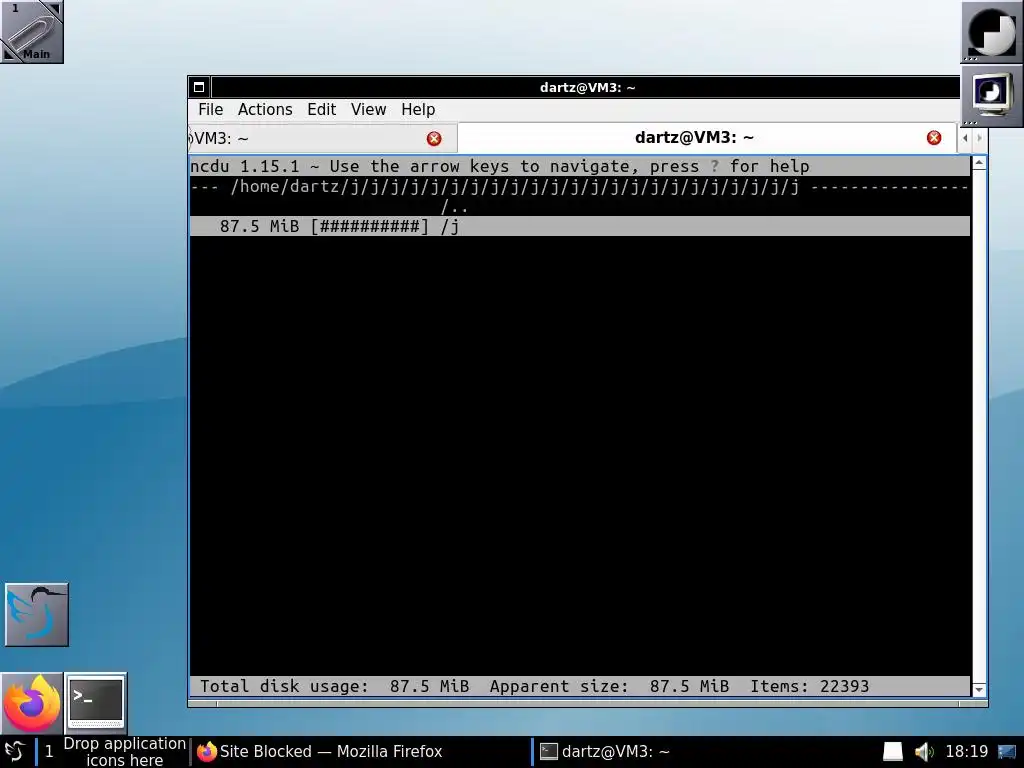Click the terminal scrollbar up arrow

pos(979,163)
